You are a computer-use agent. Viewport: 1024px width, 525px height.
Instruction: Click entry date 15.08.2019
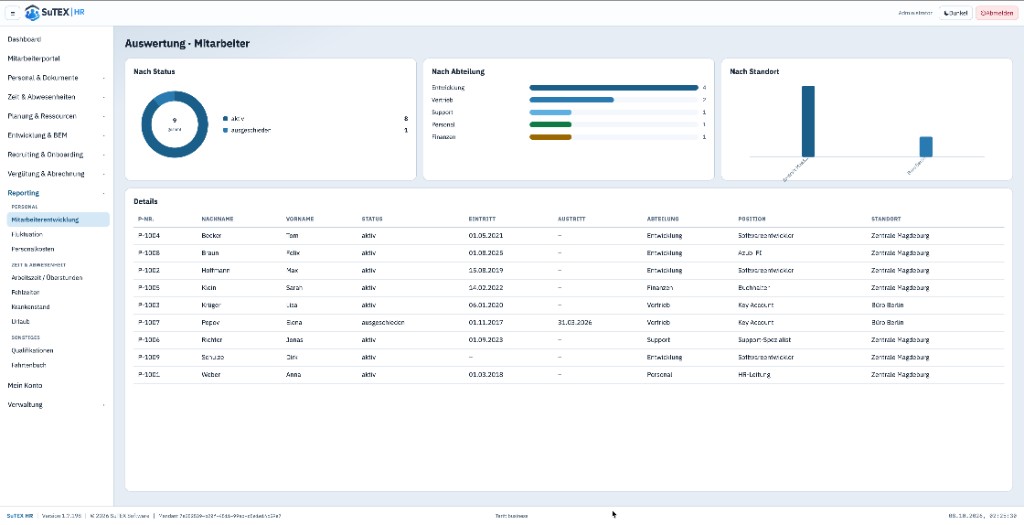(486, 270)
